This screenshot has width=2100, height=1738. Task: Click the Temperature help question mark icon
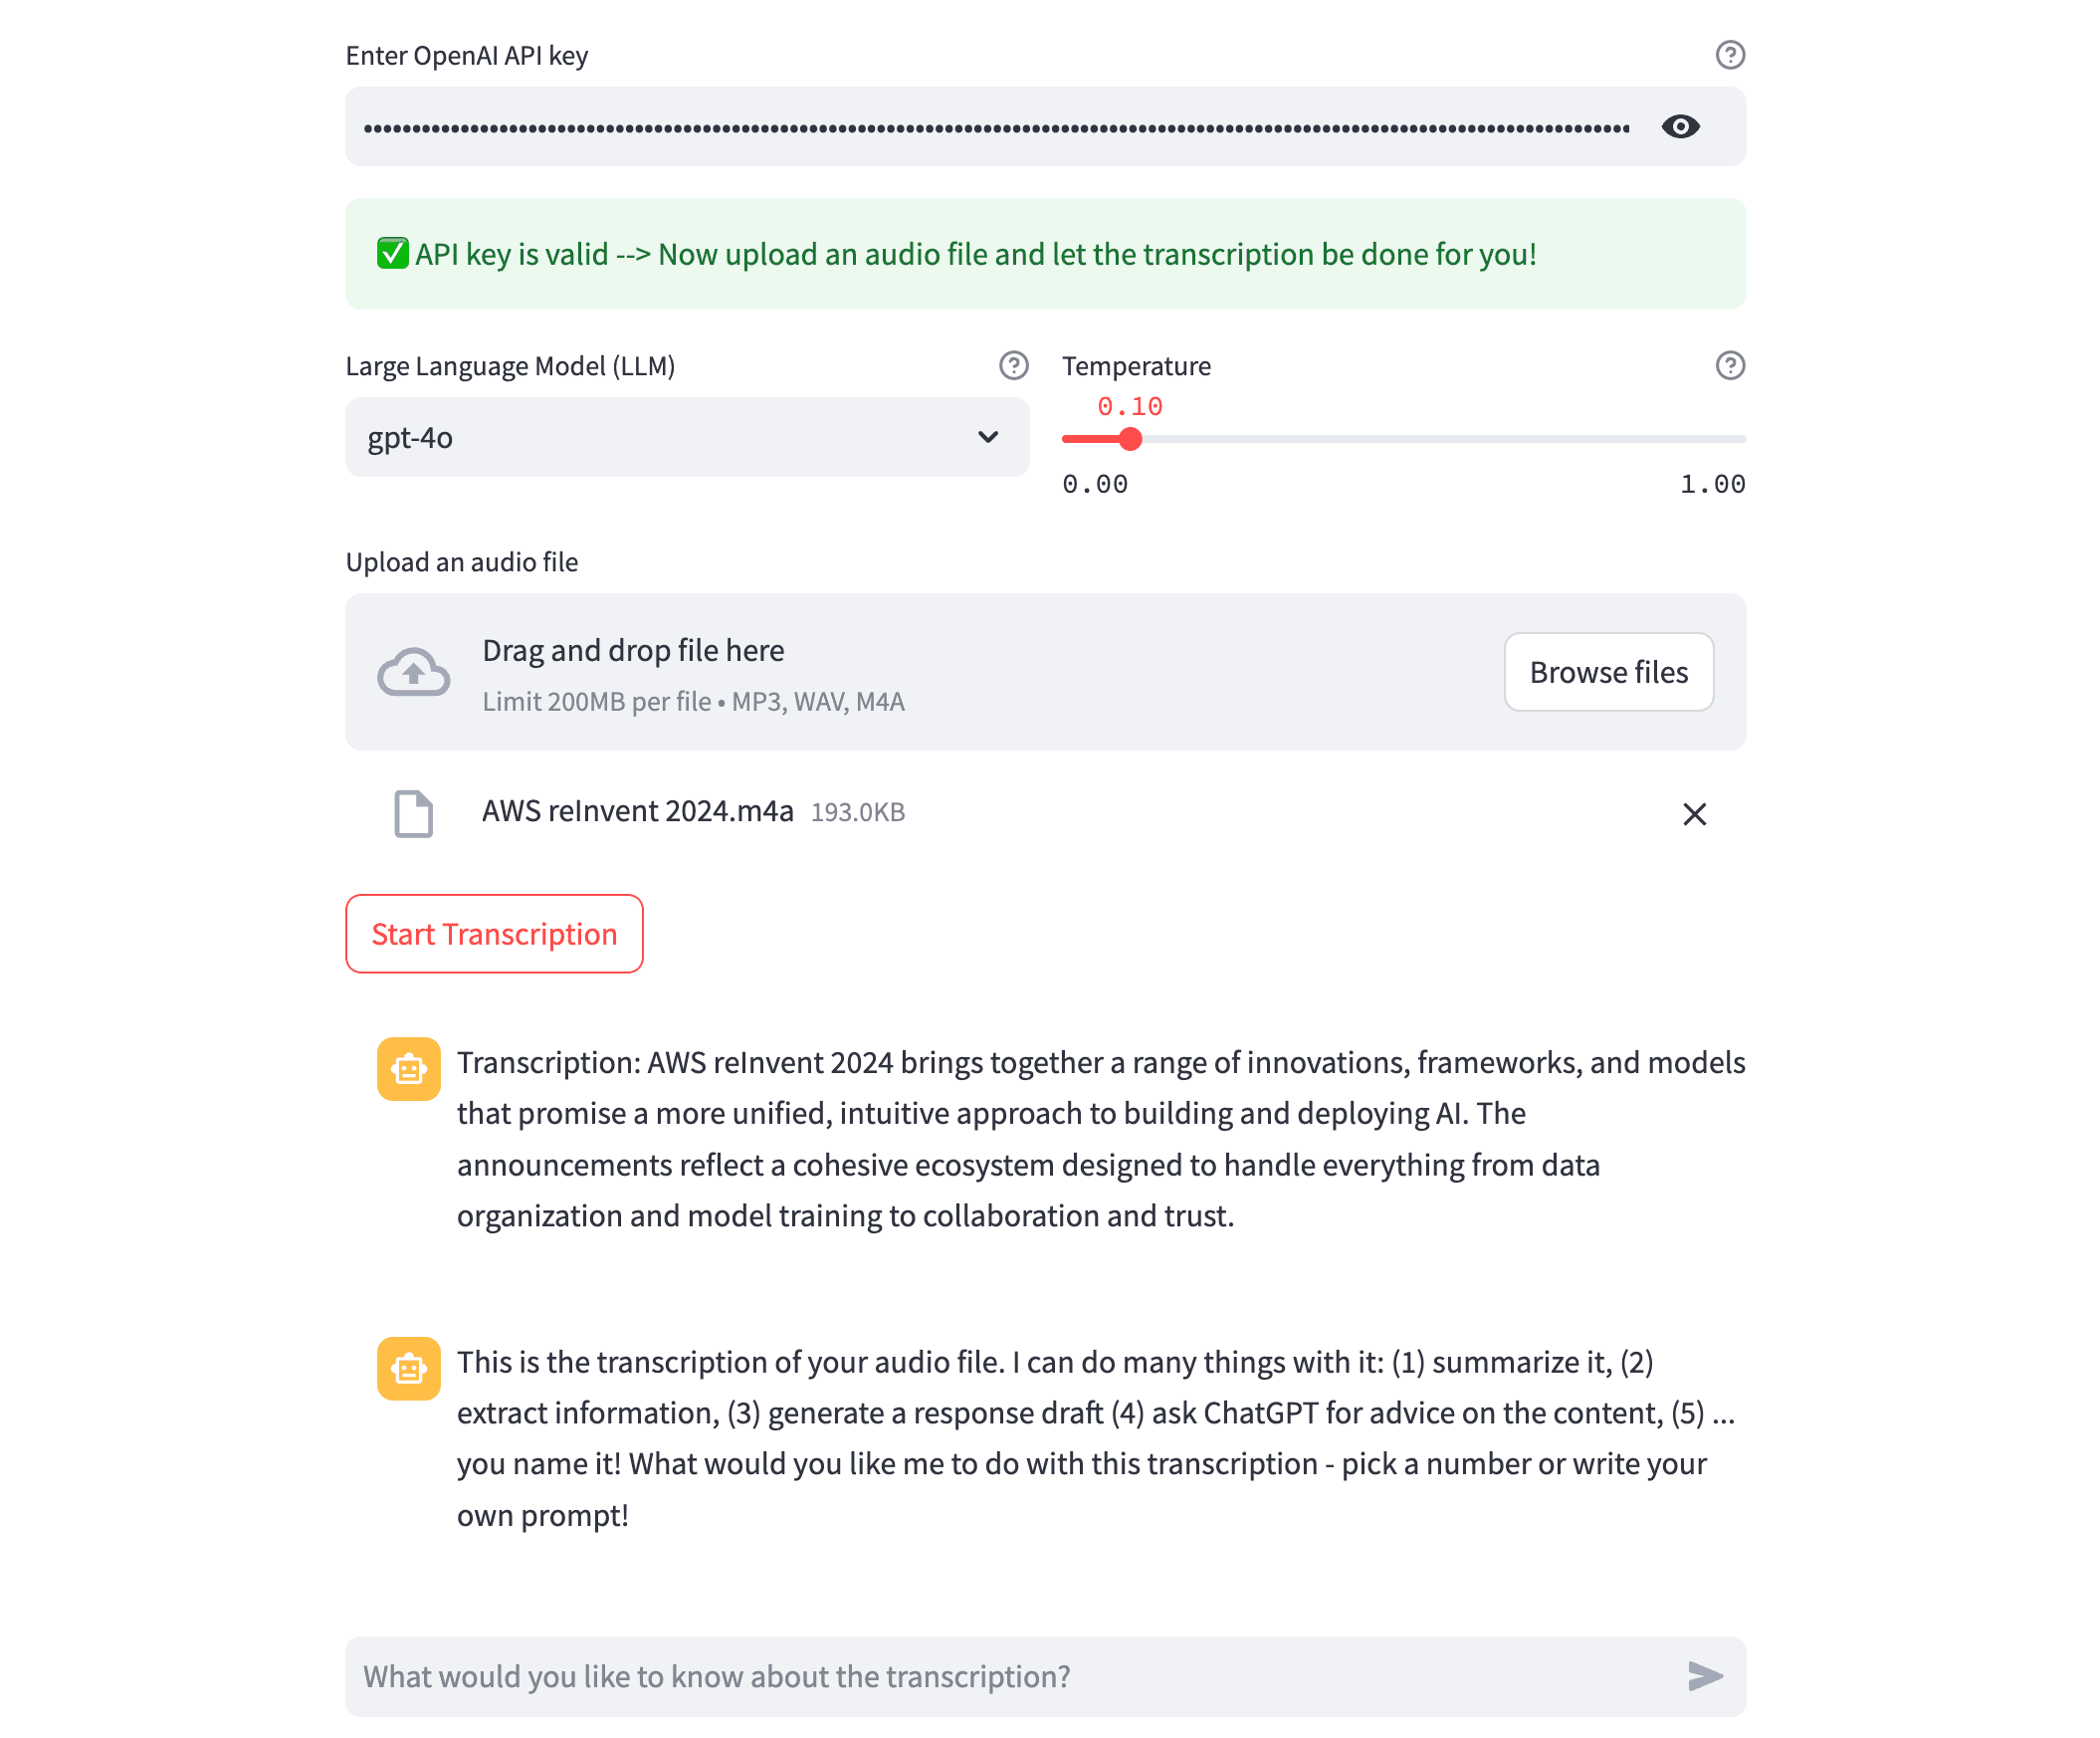pyautogui.click(x=1729, y=366)
